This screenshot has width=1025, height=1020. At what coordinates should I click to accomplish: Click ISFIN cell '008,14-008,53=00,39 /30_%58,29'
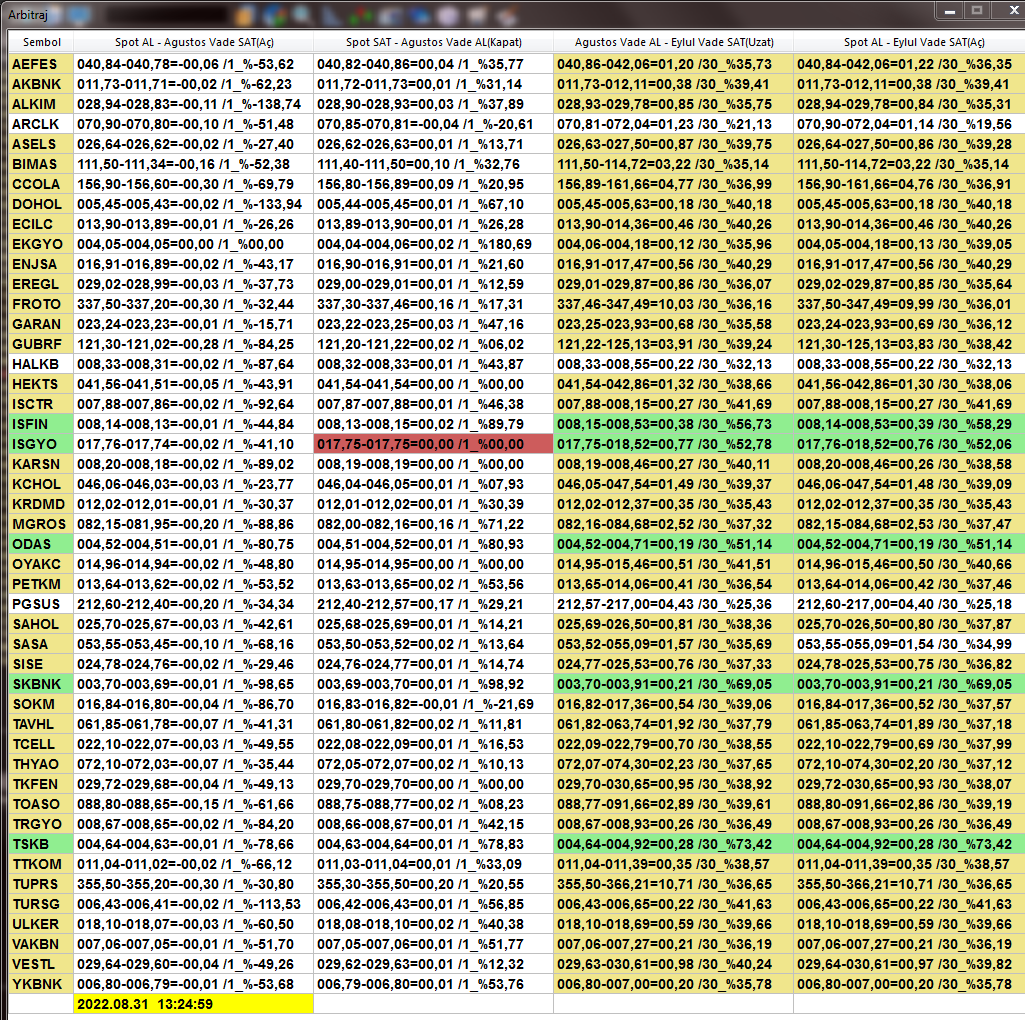point(909,424)
